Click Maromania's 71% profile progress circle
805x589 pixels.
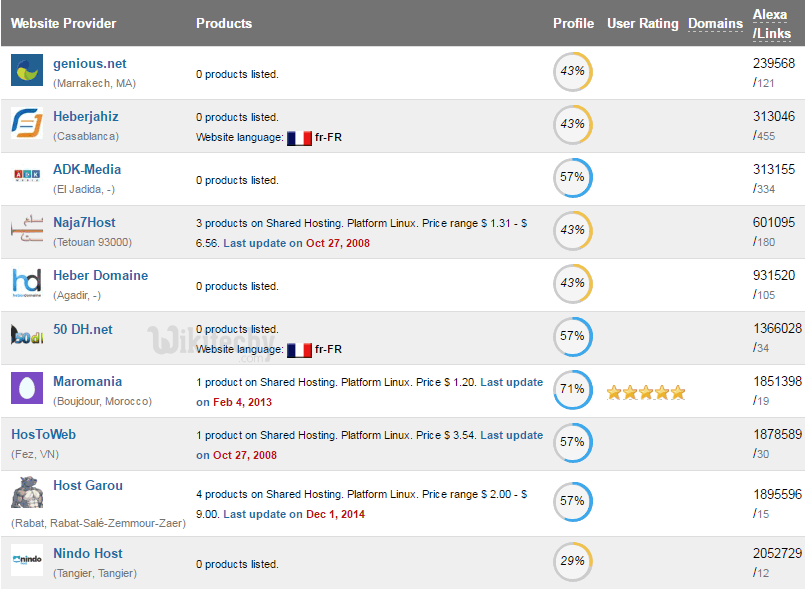(x=573, y=389)
